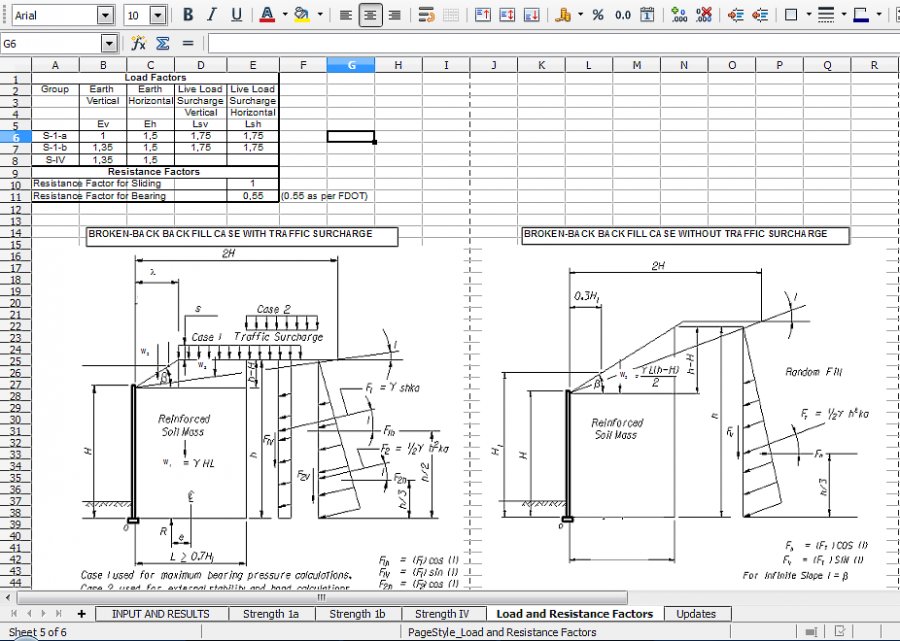Select Load and Resistance Factors sheet tab
Viewport: 900px width, 641px height.
coord(575,614)
